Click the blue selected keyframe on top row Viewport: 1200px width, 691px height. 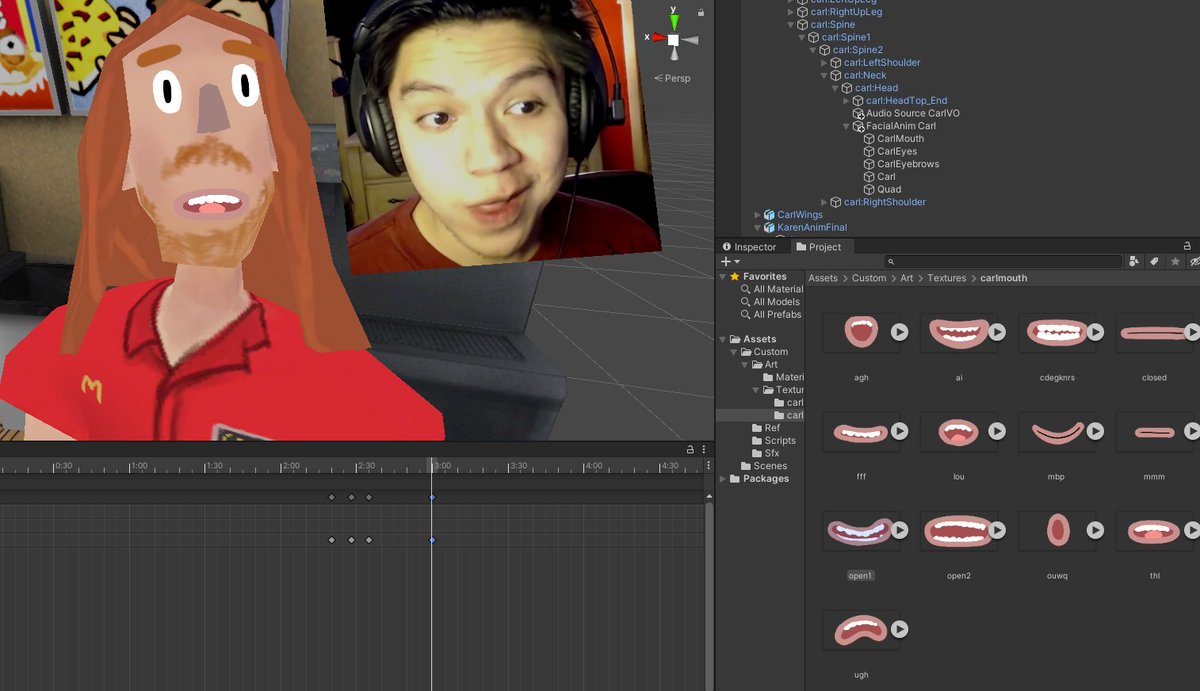pyautogui.click(x=432, y=497)
